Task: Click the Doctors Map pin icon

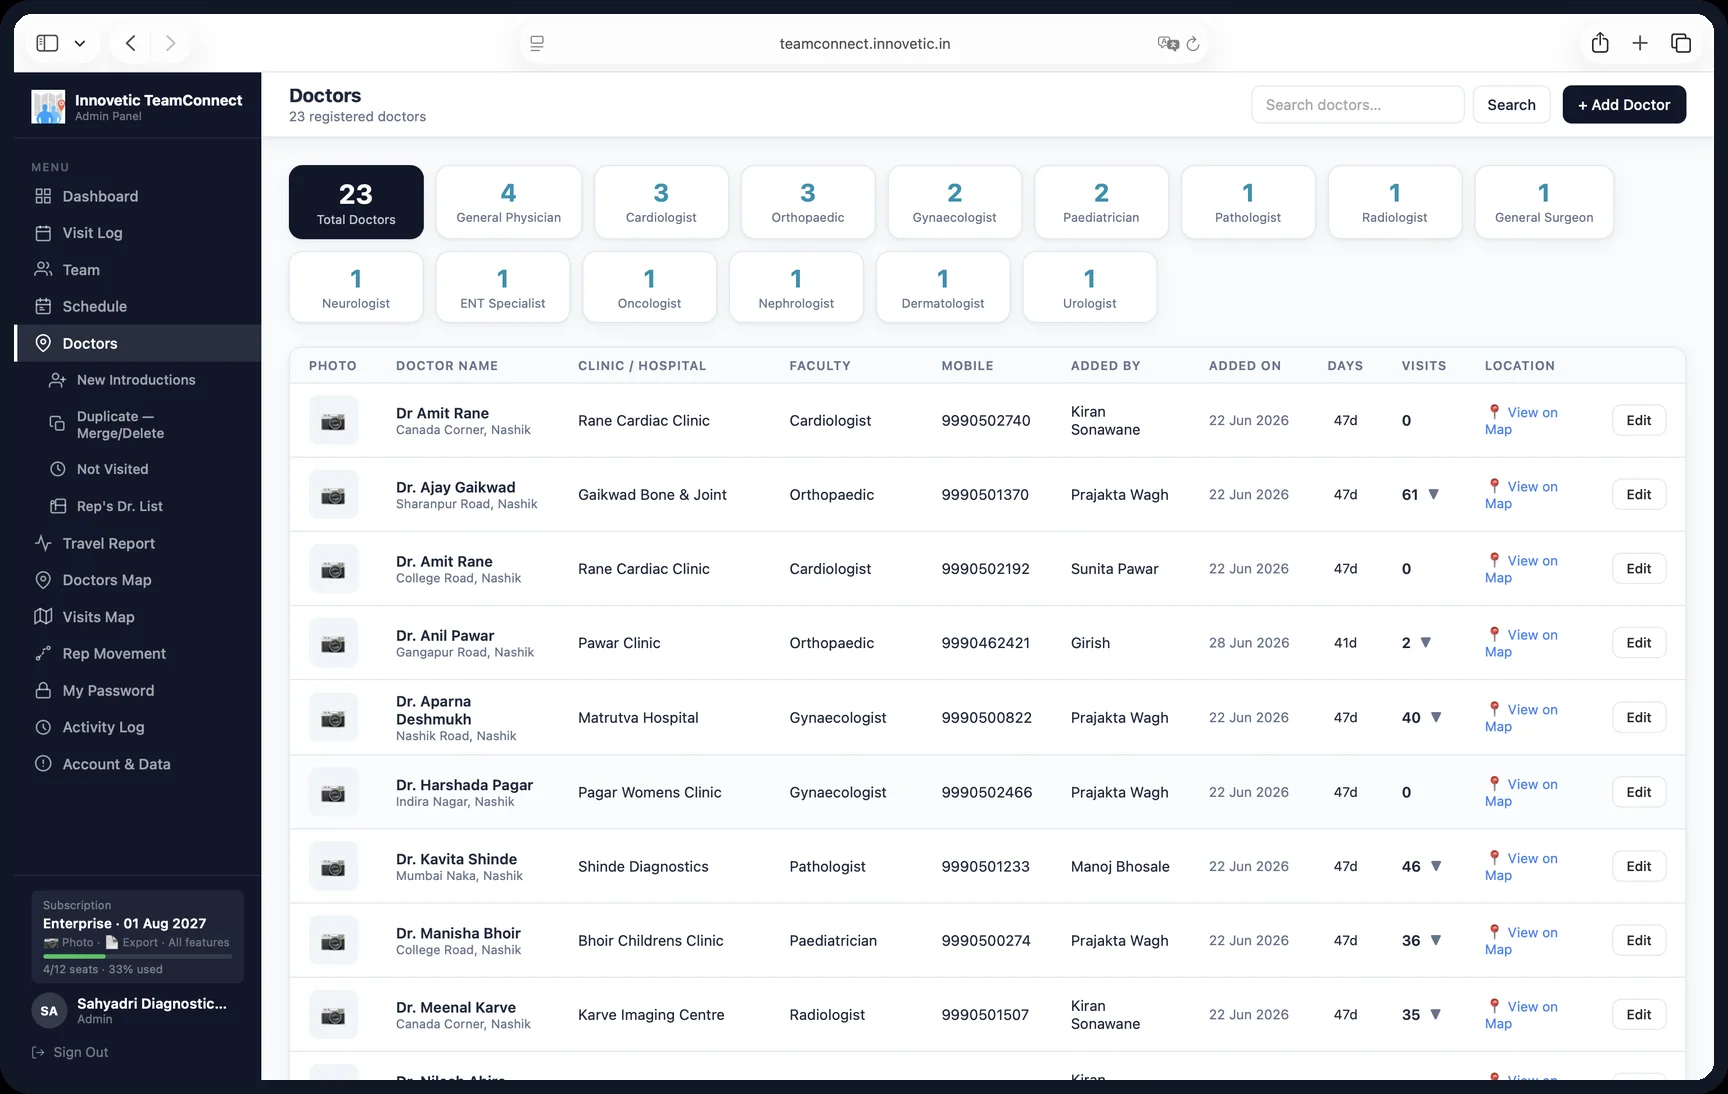Action: coord(43,580)
